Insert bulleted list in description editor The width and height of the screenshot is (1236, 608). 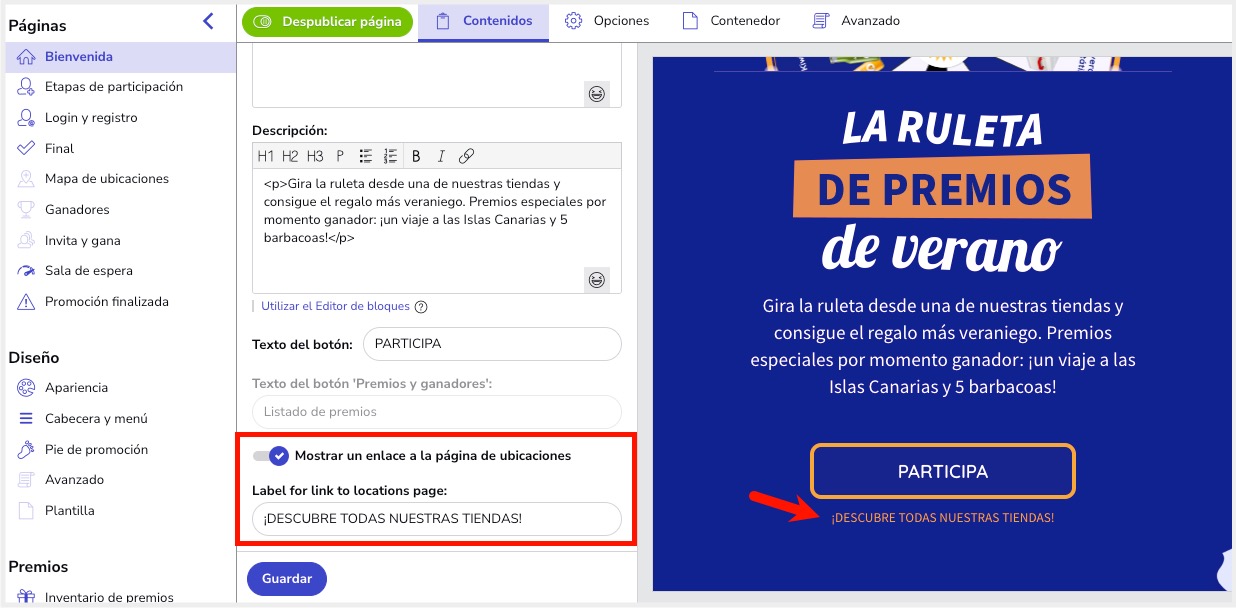366,156
